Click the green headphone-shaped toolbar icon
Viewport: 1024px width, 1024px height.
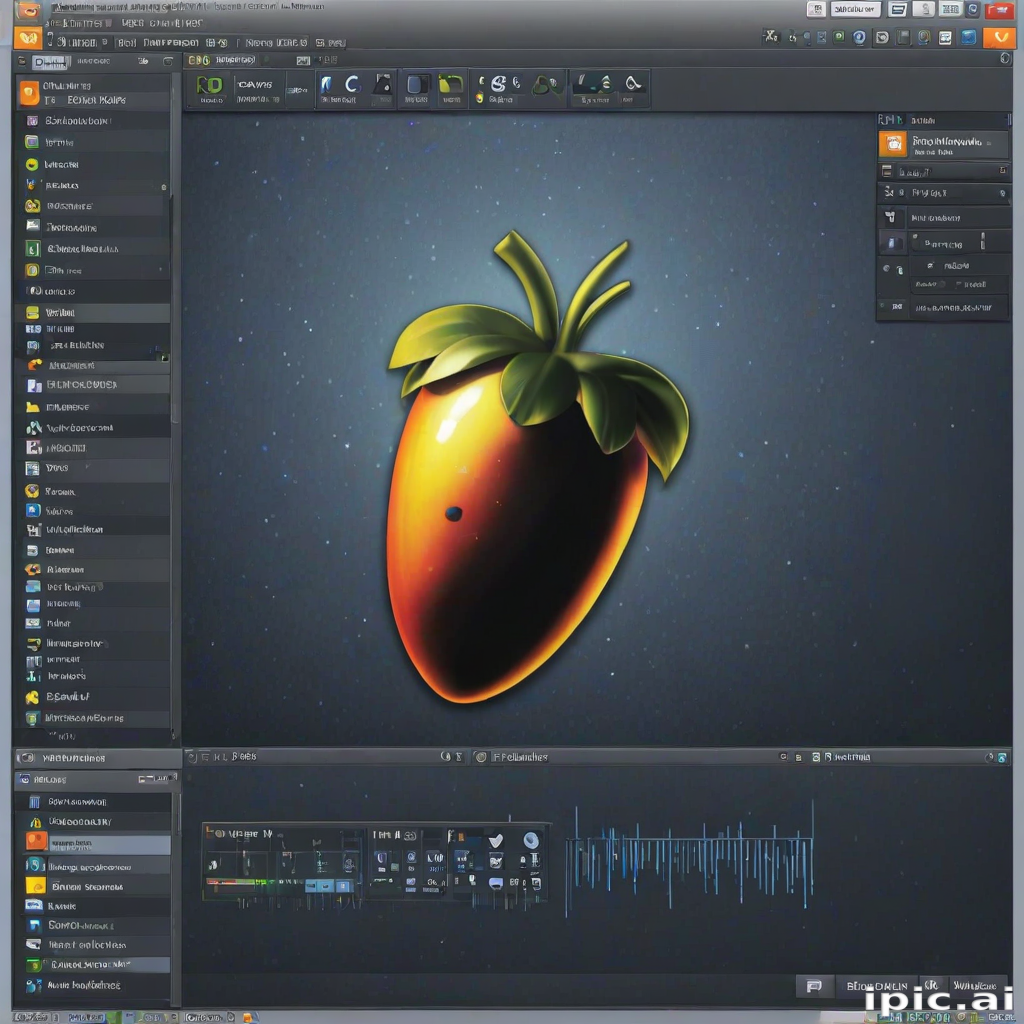click(546, 85)
